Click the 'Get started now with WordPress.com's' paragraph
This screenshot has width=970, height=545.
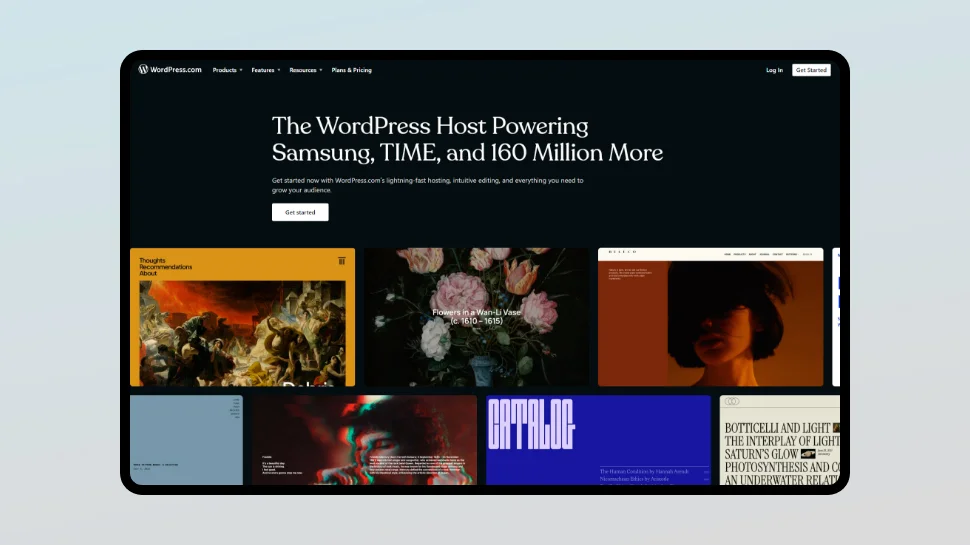tap(427, 185)
